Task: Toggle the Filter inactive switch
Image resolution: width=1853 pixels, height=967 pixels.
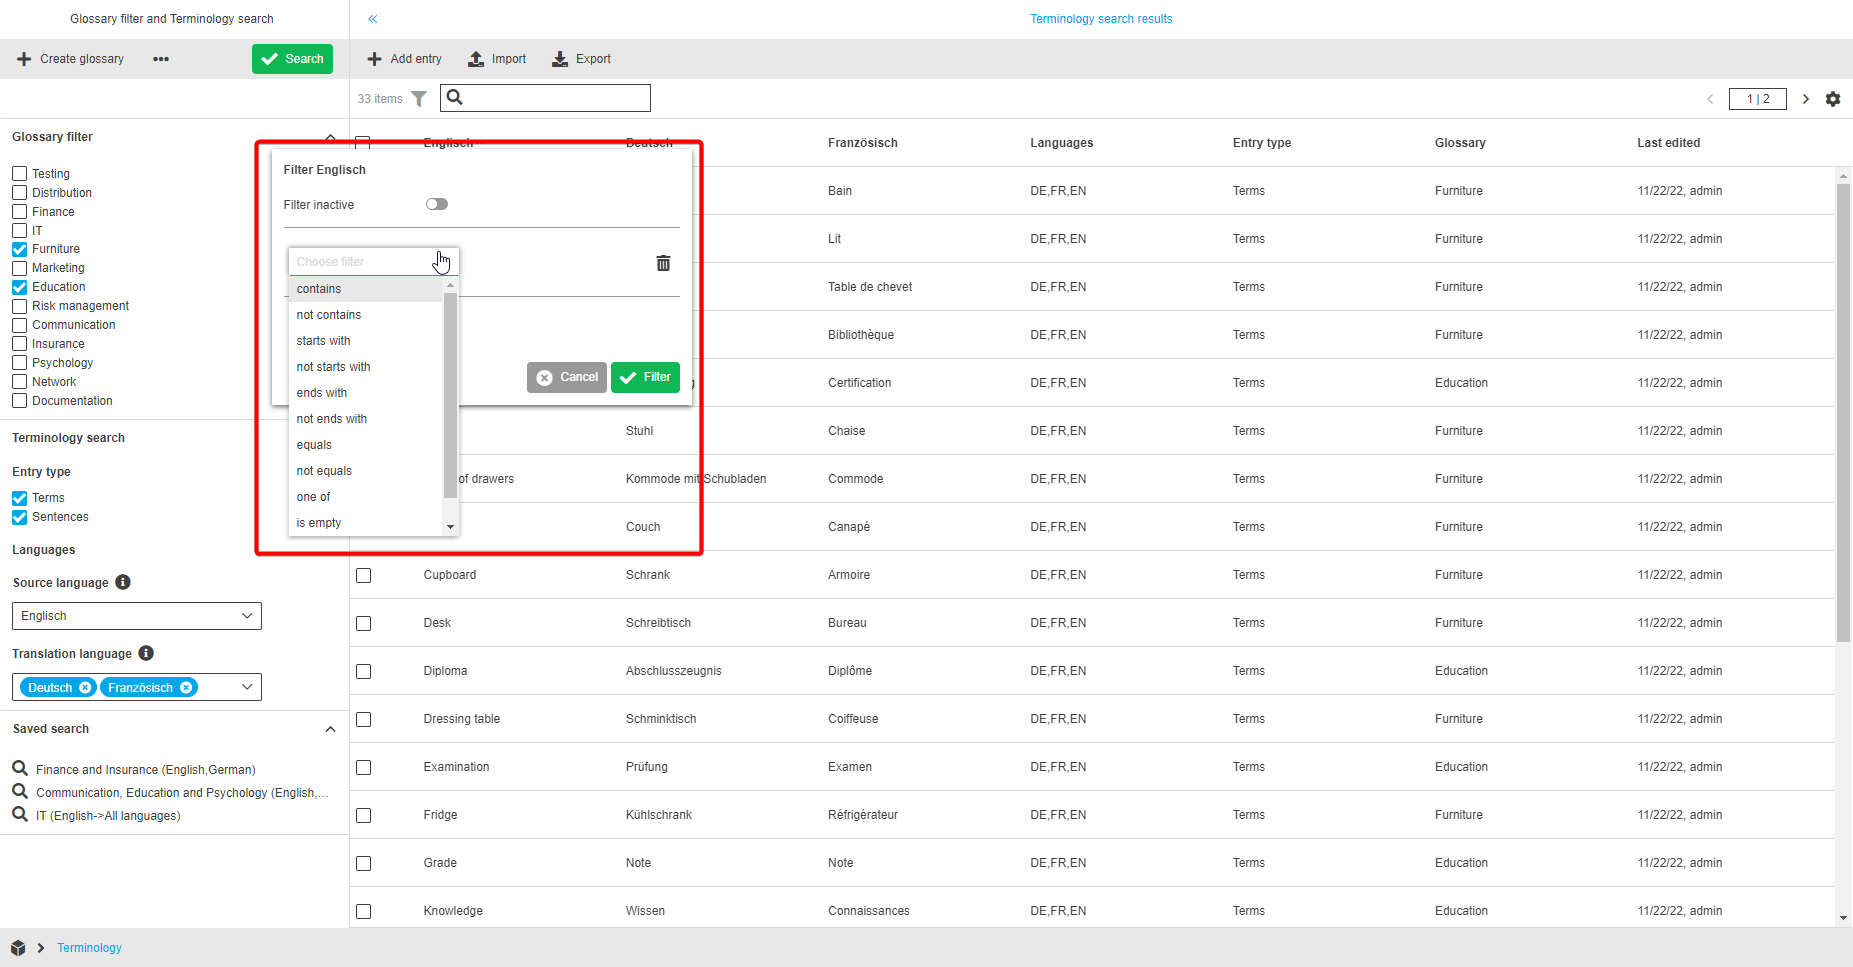Action: (x=437, y=204)
